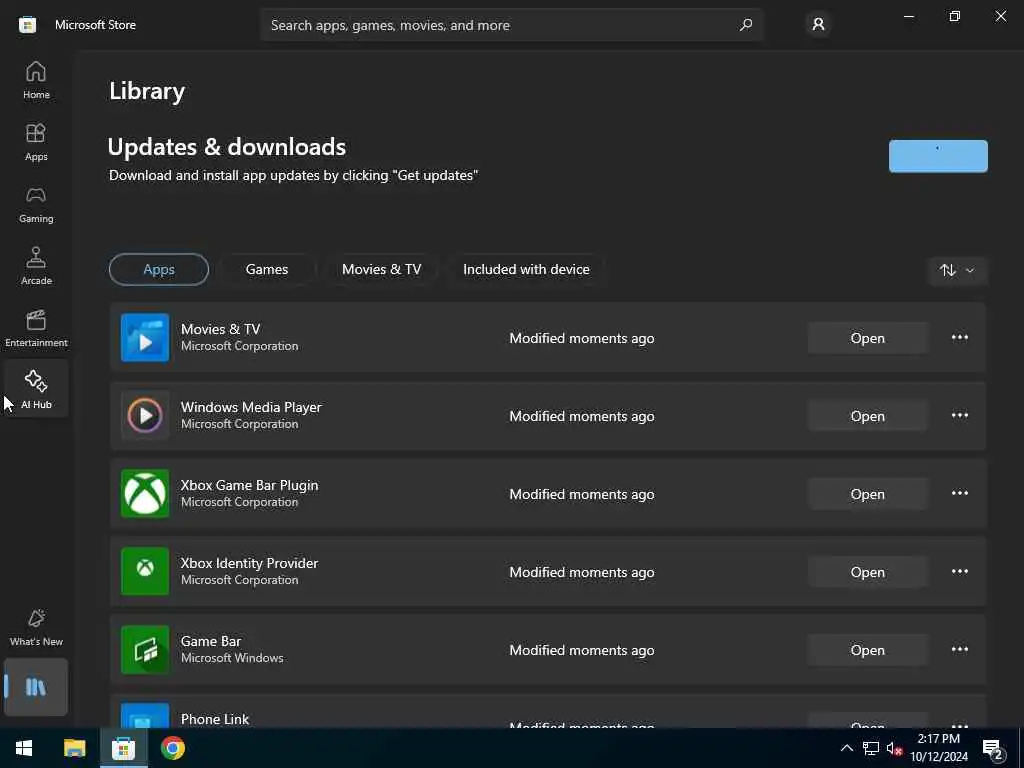Click the Library heading
1024x768 pixels.
click(147, 91)
